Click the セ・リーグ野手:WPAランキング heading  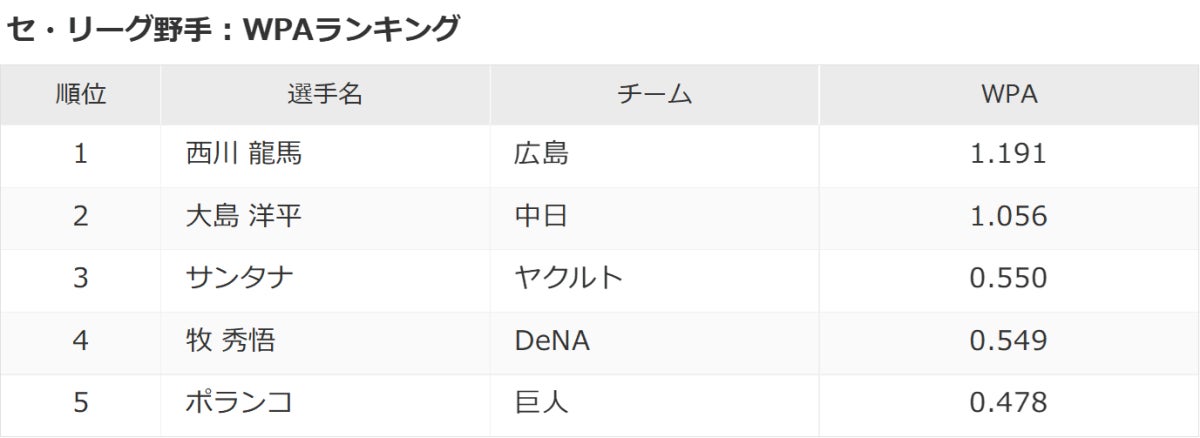click(x=232, y=29)
